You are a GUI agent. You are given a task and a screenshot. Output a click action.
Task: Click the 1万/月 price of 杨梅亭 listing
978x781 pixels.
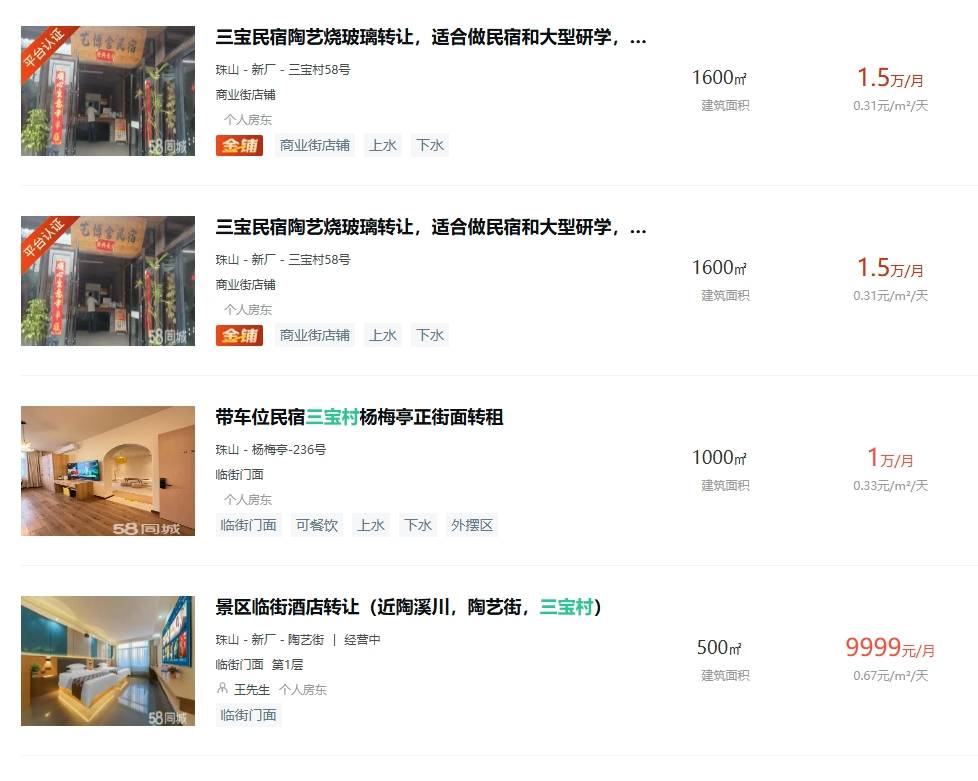click(x=890, y=458)
